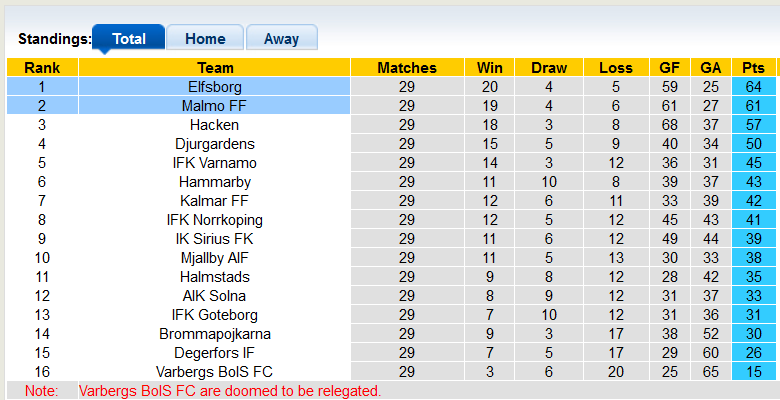The image size is (780, 400).
Task: Open IFK Varnamo team entry
Action: tap(214, 163)
